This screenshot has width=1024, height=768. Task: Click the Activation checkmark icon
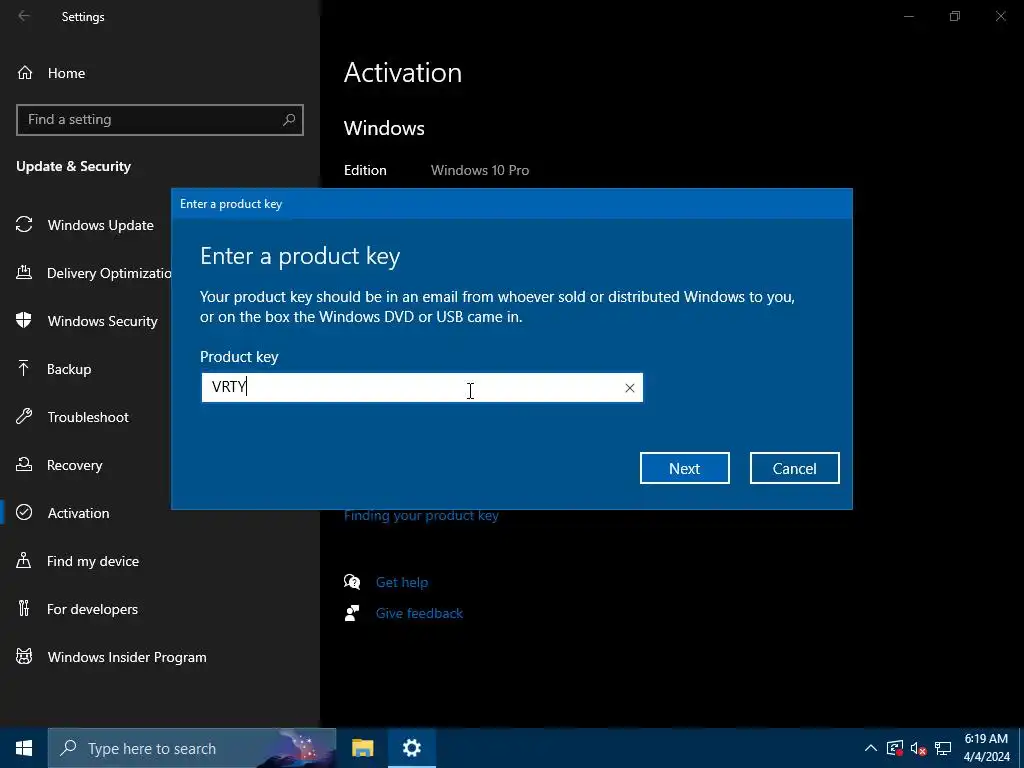[24, 513]
